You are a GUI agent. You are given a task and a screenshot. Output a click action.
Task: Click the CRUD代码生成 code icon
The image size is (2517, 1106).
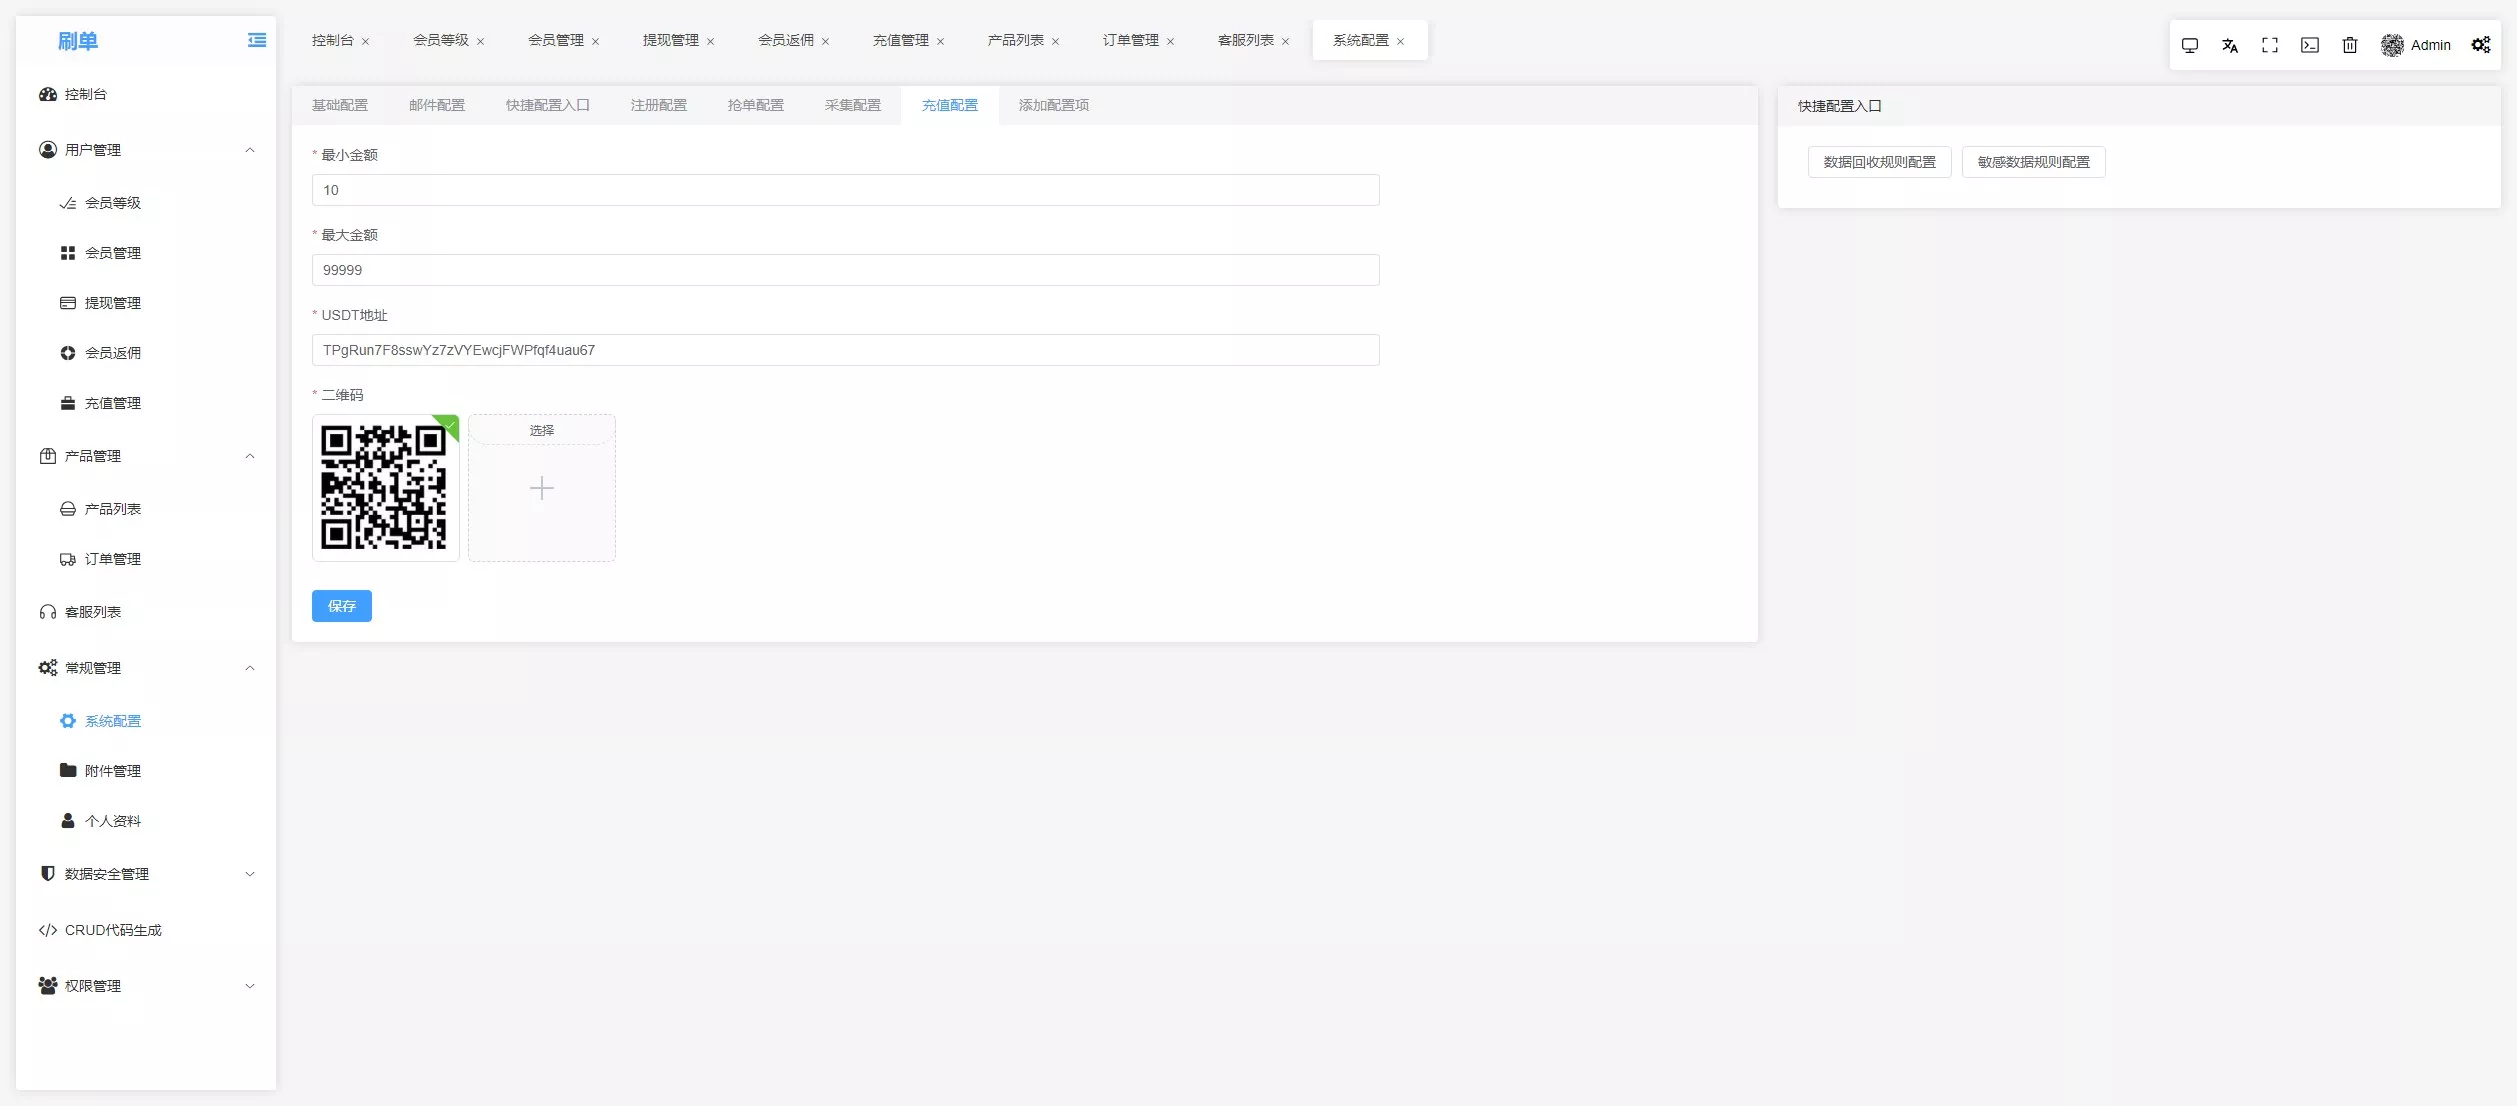point(48,930)
